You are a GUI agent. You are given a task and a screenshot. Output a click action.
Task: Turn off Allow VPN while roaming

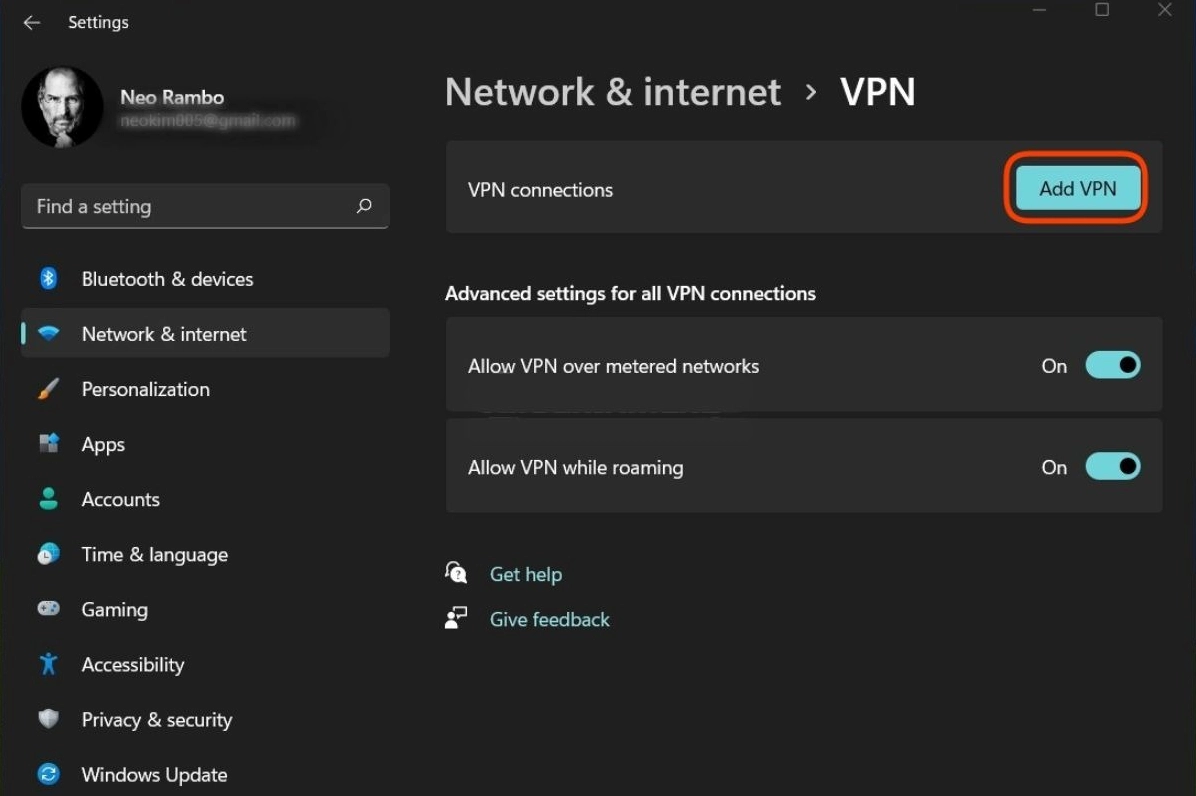(x=1113, y=466)
